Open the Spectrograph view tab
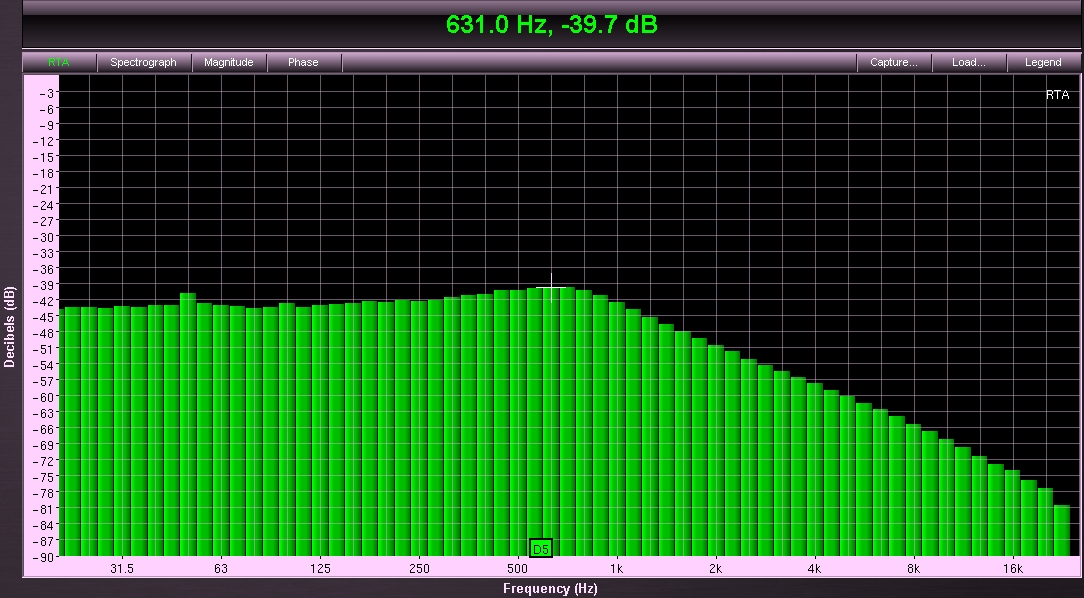The height and width of the screenshot is (598, 1084). pos(143,62)
